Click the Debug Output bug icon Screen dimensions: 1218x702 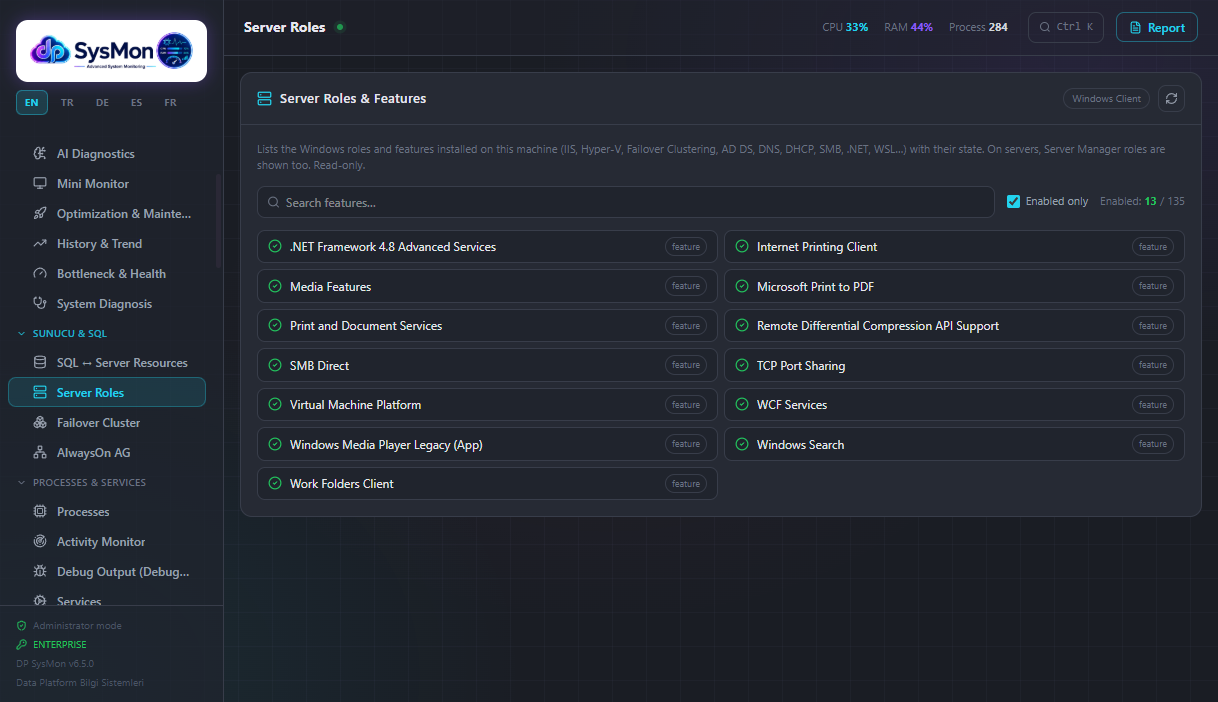(40, 572)
